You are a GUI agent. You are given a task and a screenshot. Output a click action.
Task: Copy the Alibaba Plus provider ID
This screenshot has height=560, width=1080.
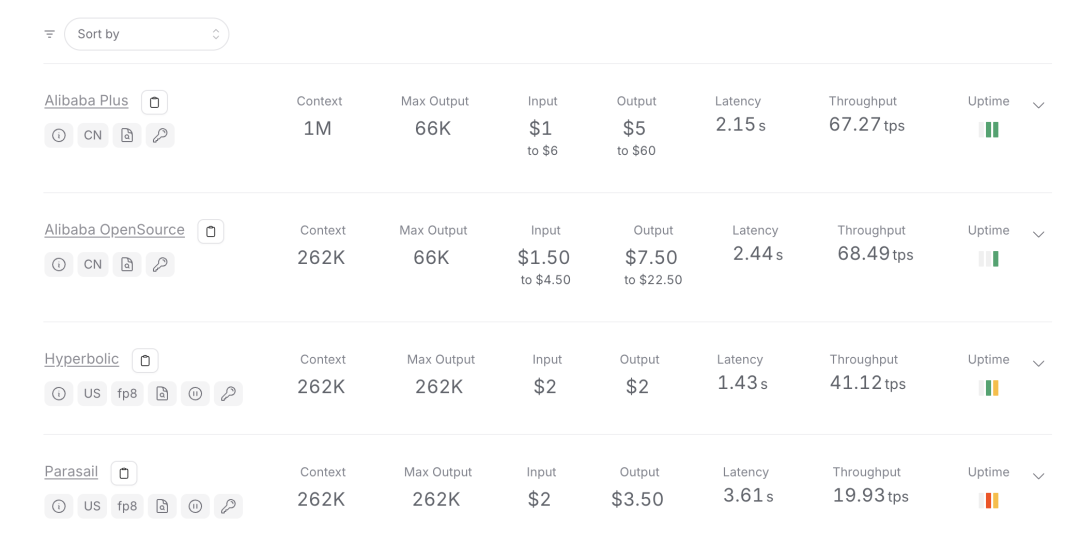(154, 102)
